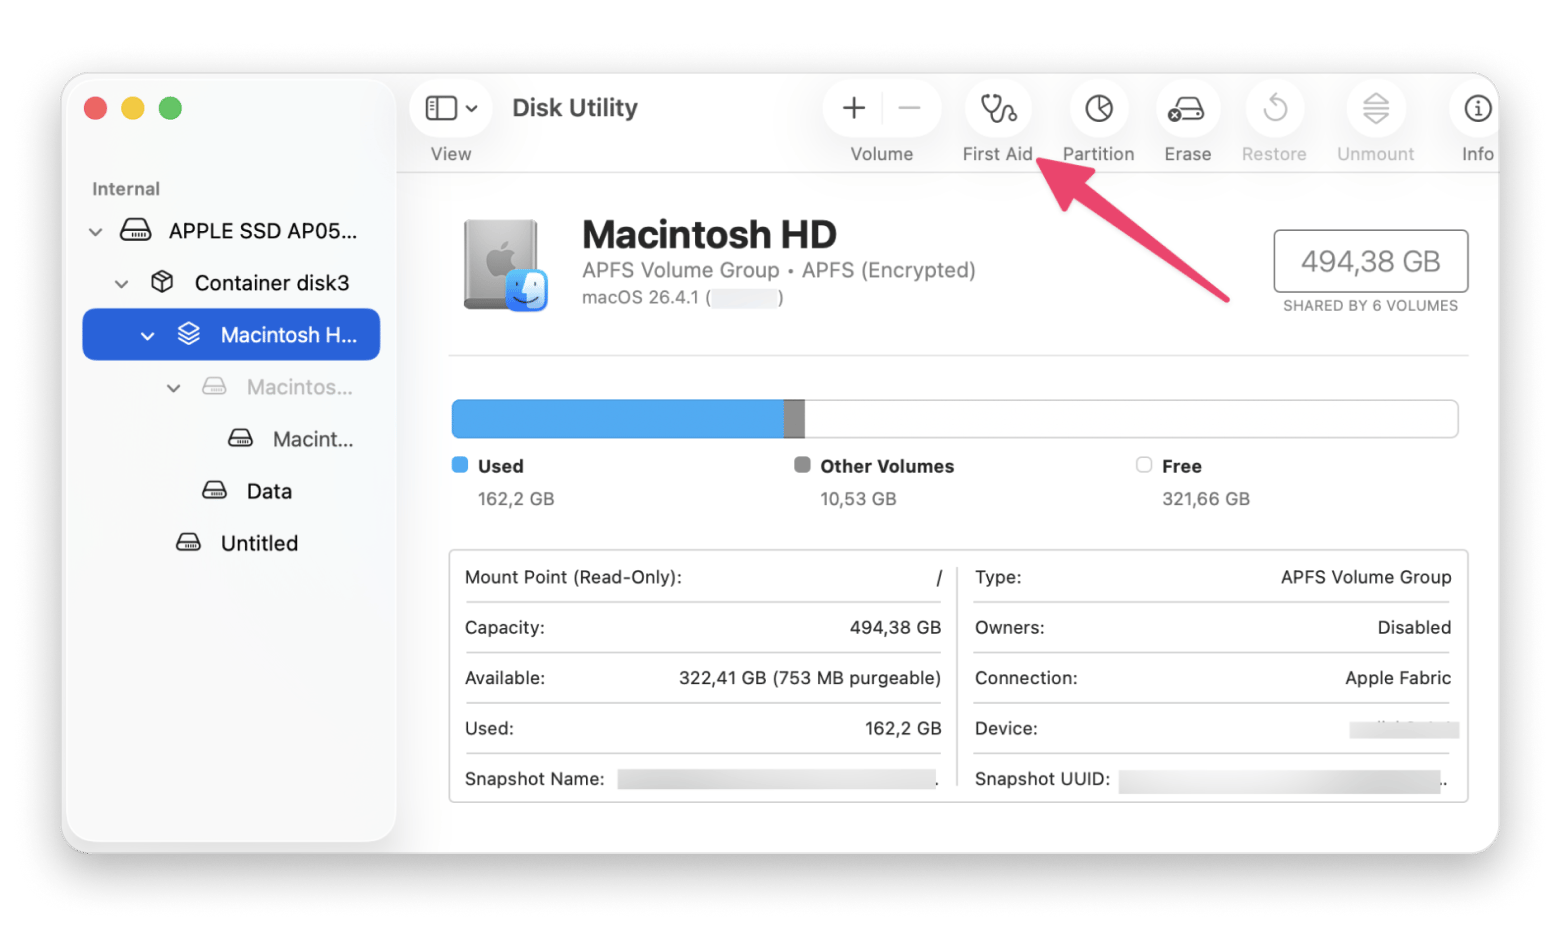Image resolution: width=1560 pixels, height=934 pixels.
Task: Click the Macintosh HD layers icon
Action: click(x=188, y=334)
